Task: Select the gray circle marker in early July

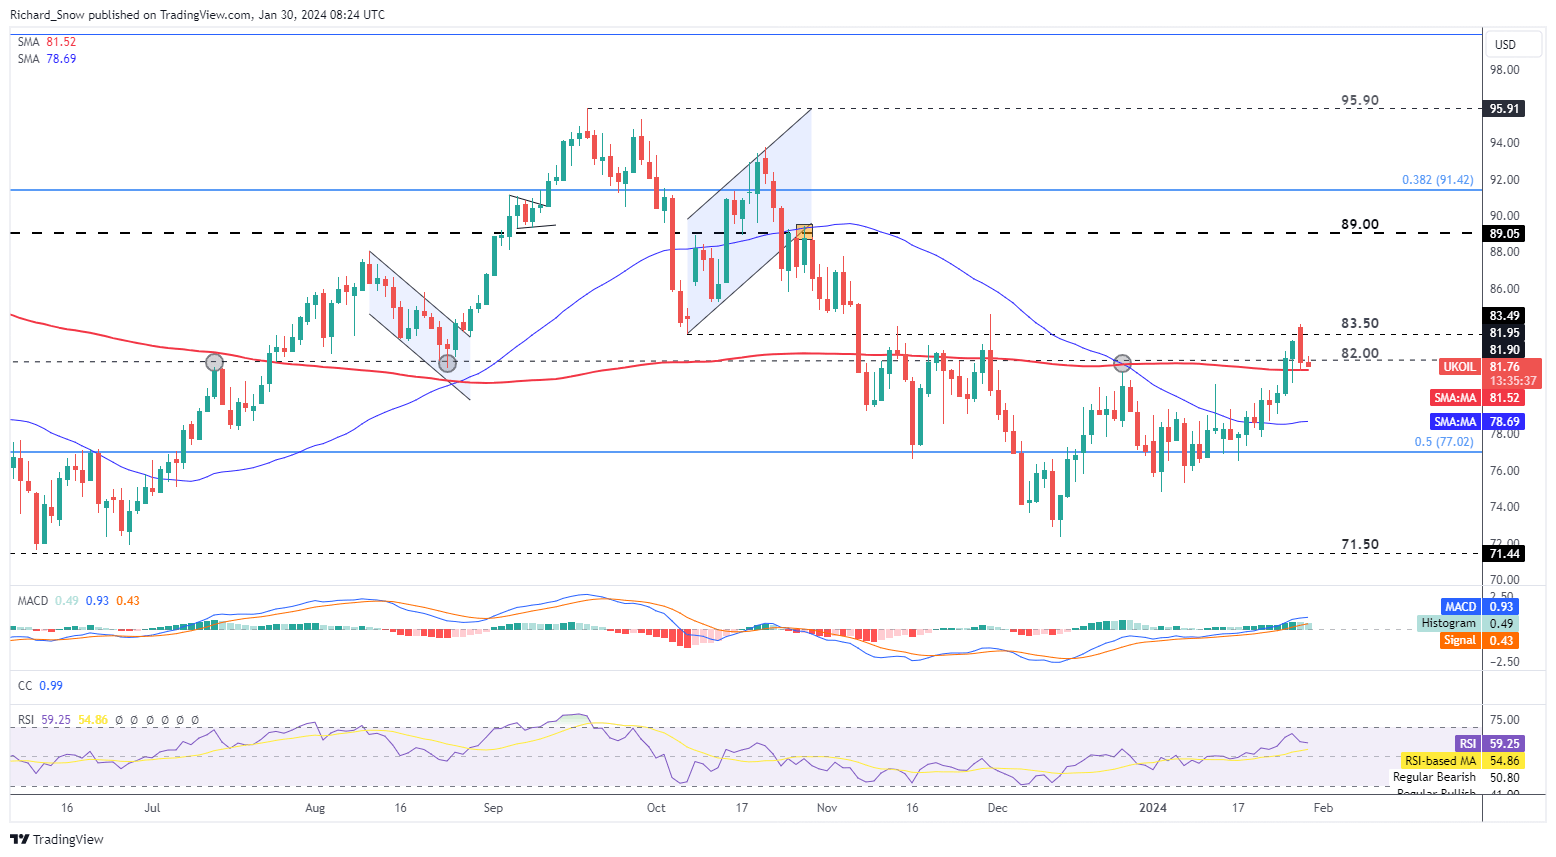Action: click(214, 362)
